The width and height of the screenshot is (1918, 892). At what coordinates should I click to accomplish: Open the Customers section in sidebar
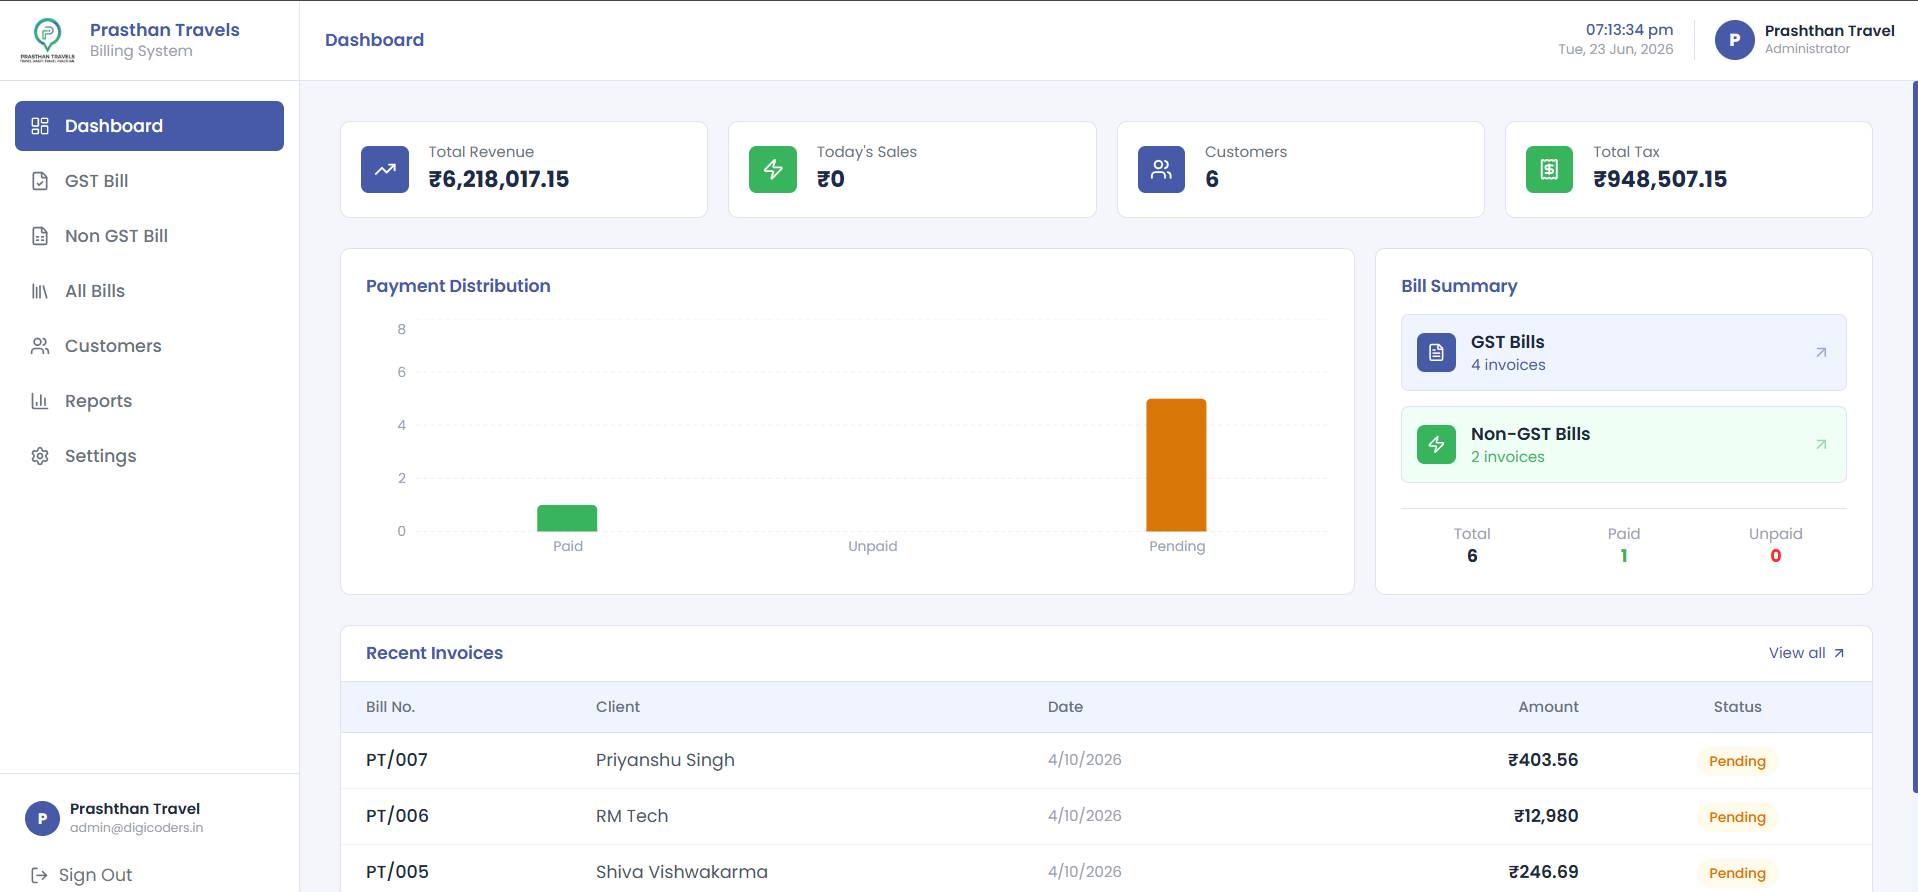point(149,346)
